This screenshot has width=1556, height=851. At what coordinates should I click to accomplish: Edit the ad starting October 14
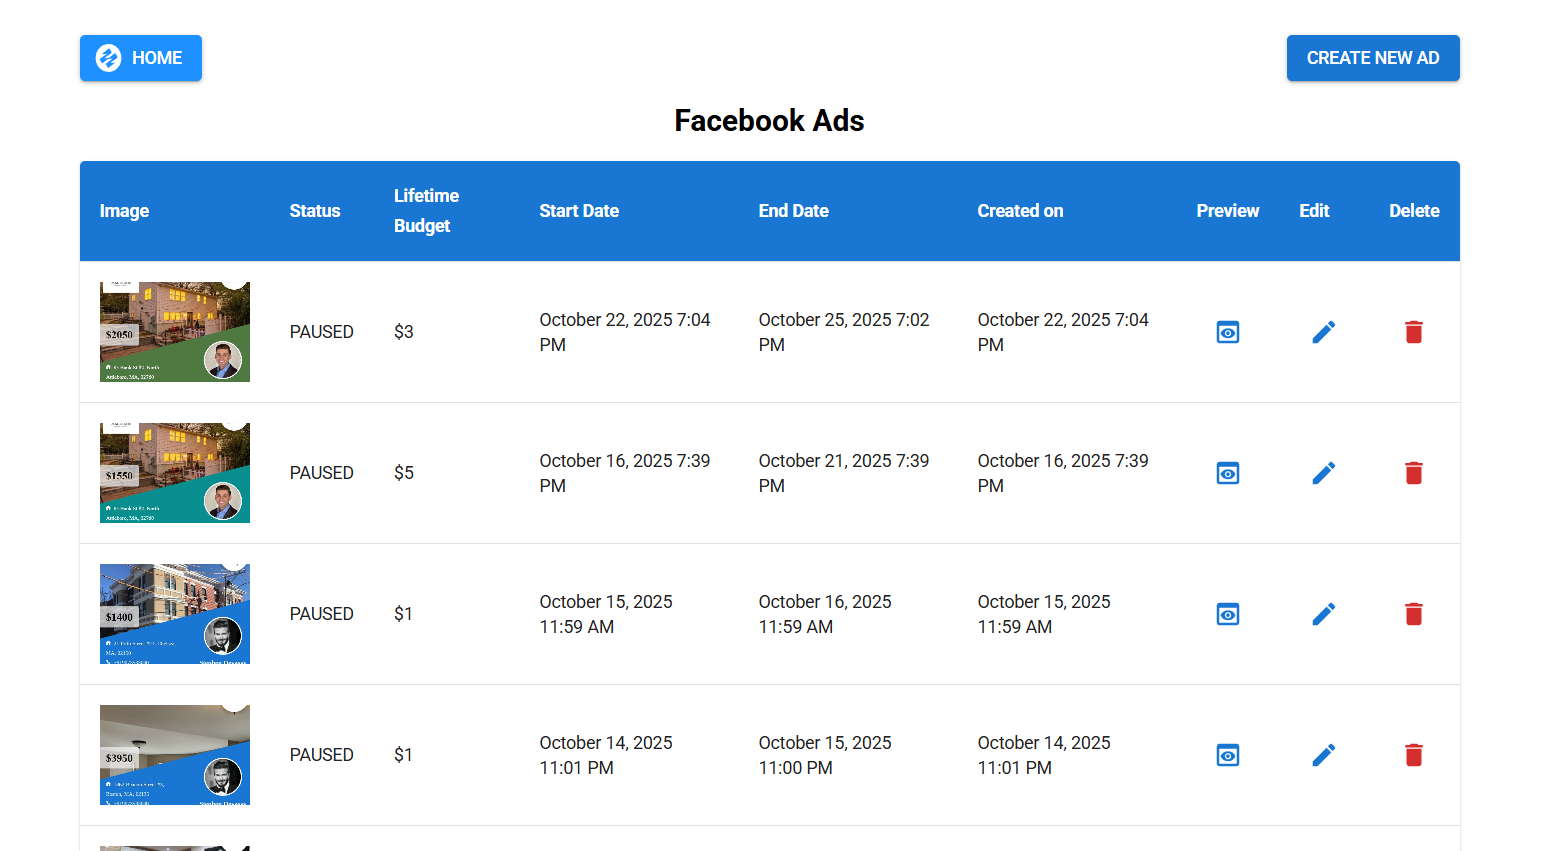coord(1323,755)
